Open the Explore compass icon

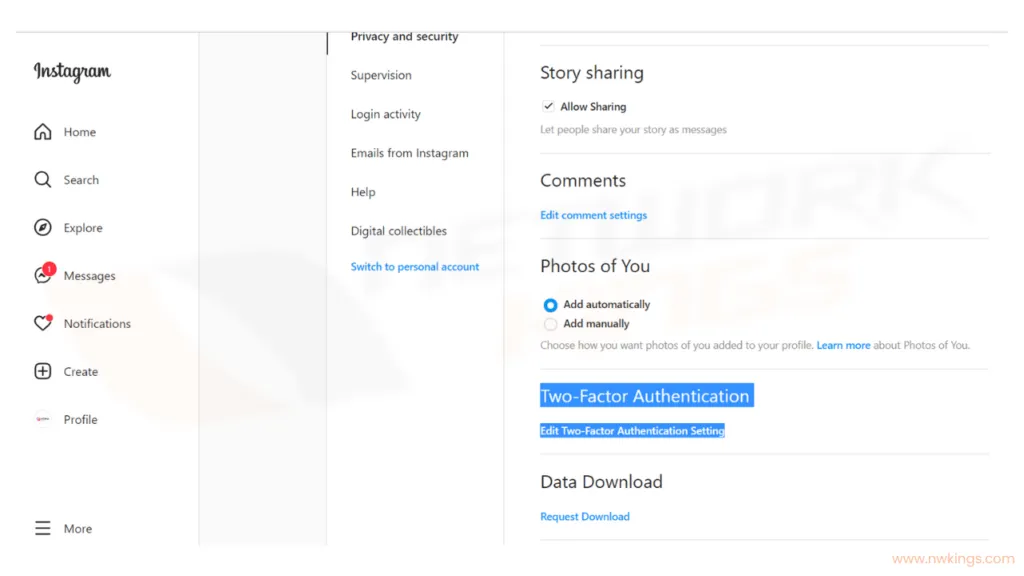tap(42, 227)
